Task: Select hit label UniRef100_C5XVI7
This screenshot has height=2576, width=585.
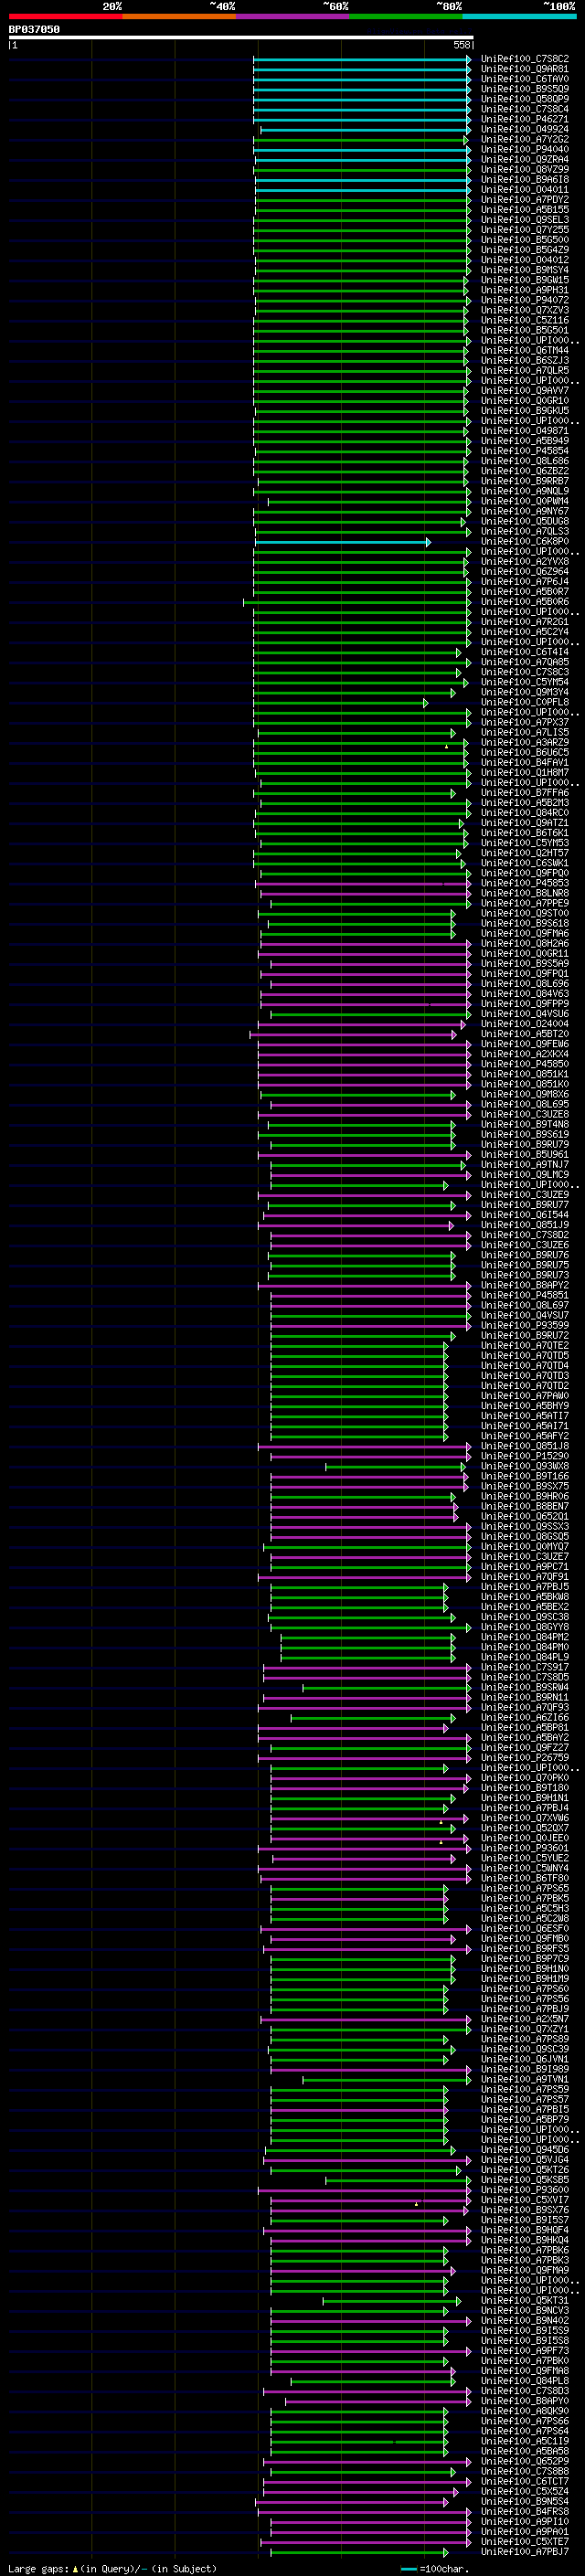Action: point(525,2200)
